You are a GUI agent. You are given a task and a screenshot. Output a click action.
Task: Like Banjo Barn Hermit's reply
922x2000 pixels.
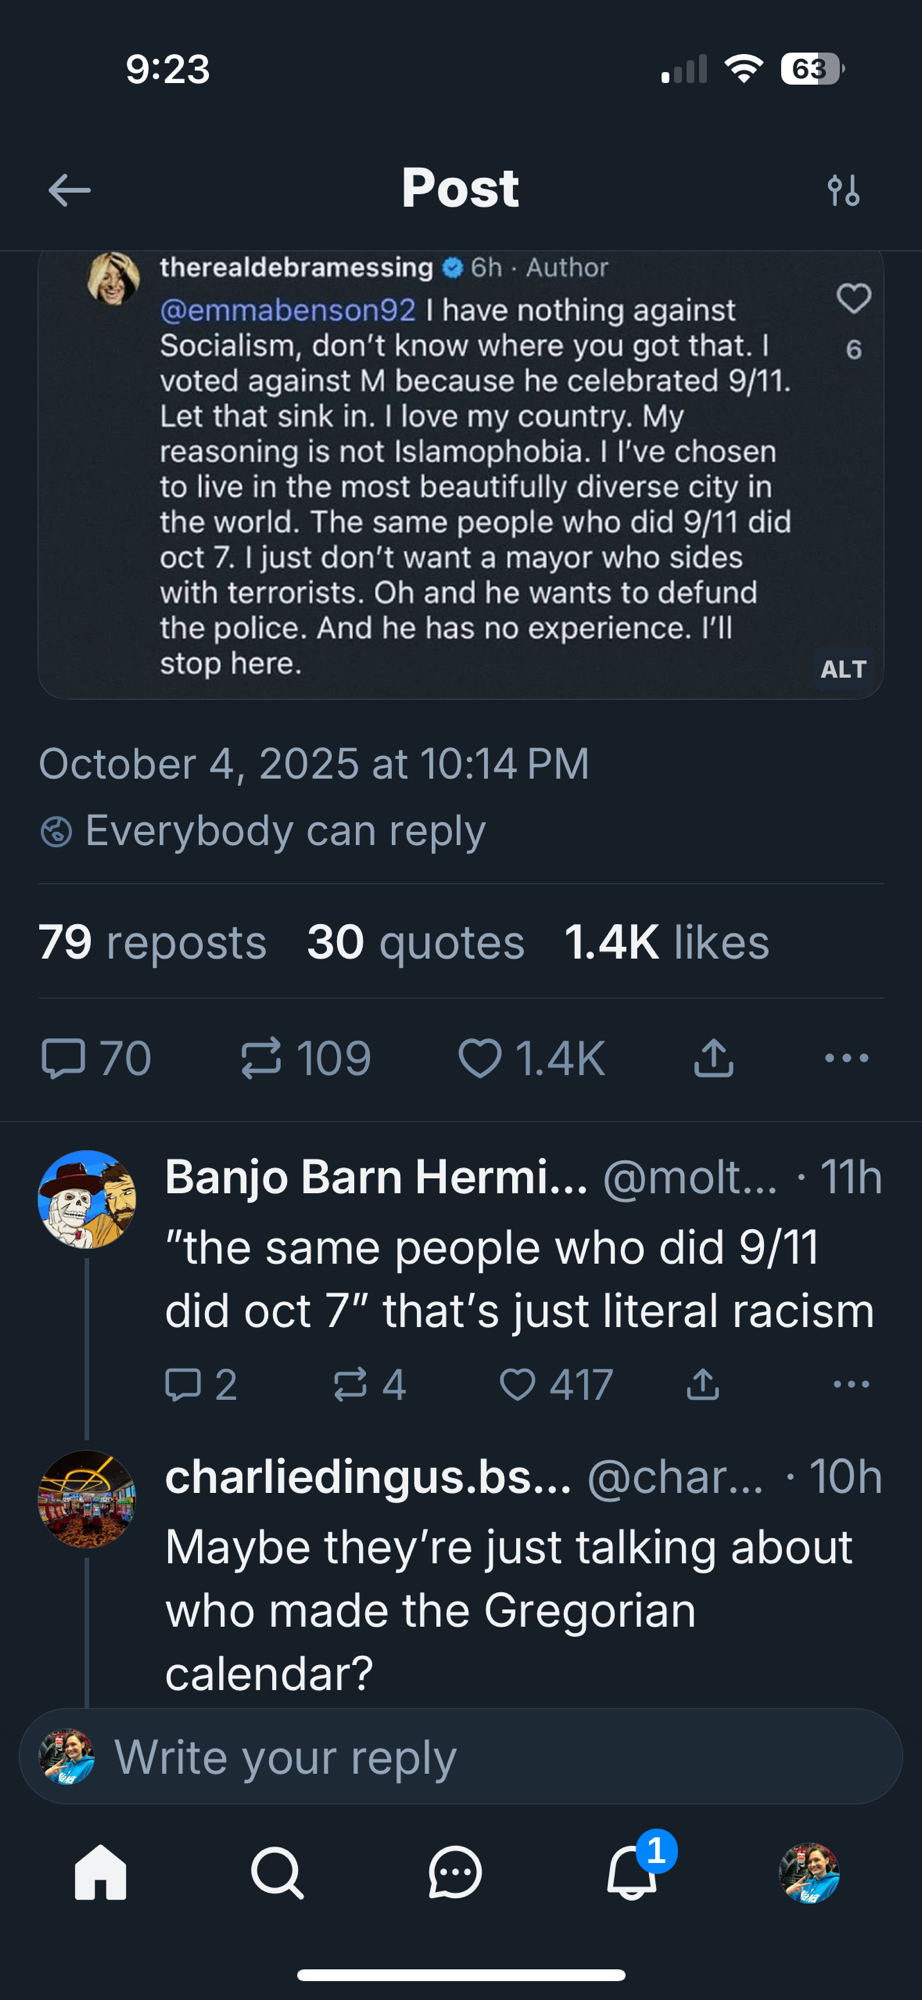pyautogui.click(x=517, y=1385)
